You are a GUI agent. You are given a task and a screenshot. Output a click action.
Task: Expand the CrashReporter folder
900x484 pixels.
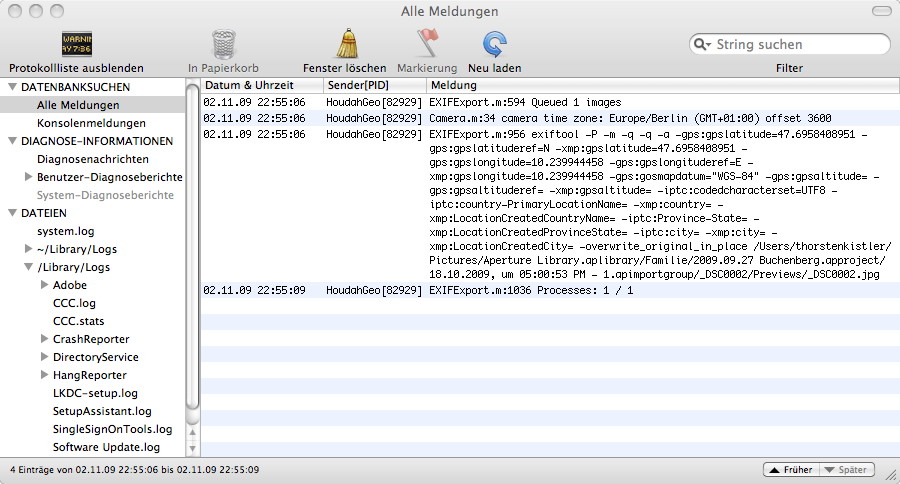click(x=44, y=338)
